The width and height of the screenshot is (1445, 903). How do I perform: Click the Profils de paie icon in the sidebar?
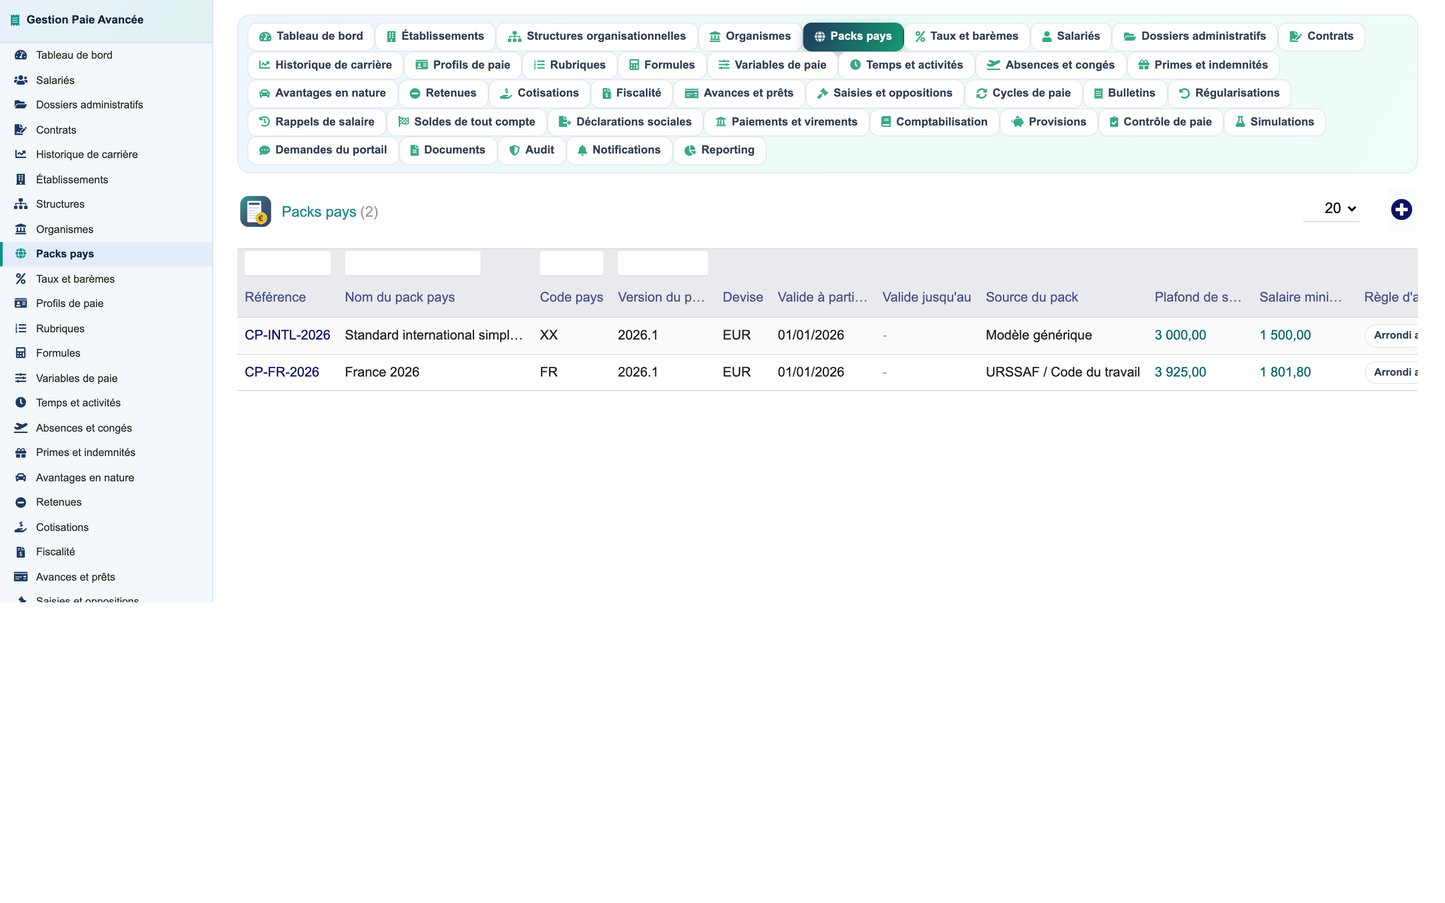(x=20, y=304)
